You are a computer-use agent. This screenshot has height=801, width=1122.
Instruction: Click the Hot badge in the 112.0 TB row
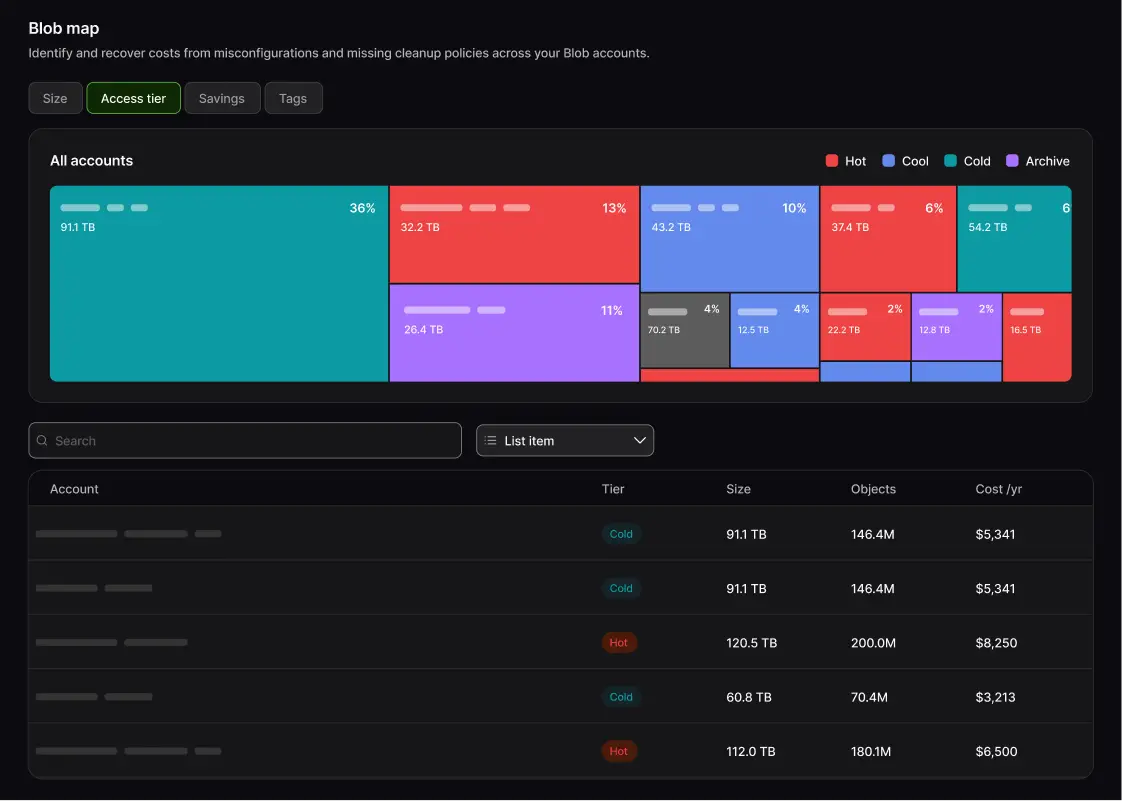(619, 752)
